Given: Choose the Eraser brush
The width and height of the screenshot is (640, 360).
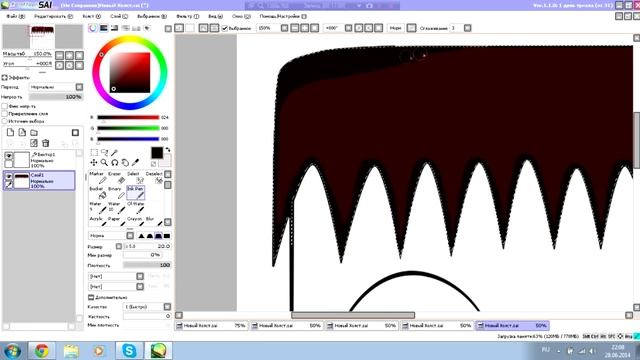Looking at the screenshot, I should pyautogui.click(x=117, y=178).
